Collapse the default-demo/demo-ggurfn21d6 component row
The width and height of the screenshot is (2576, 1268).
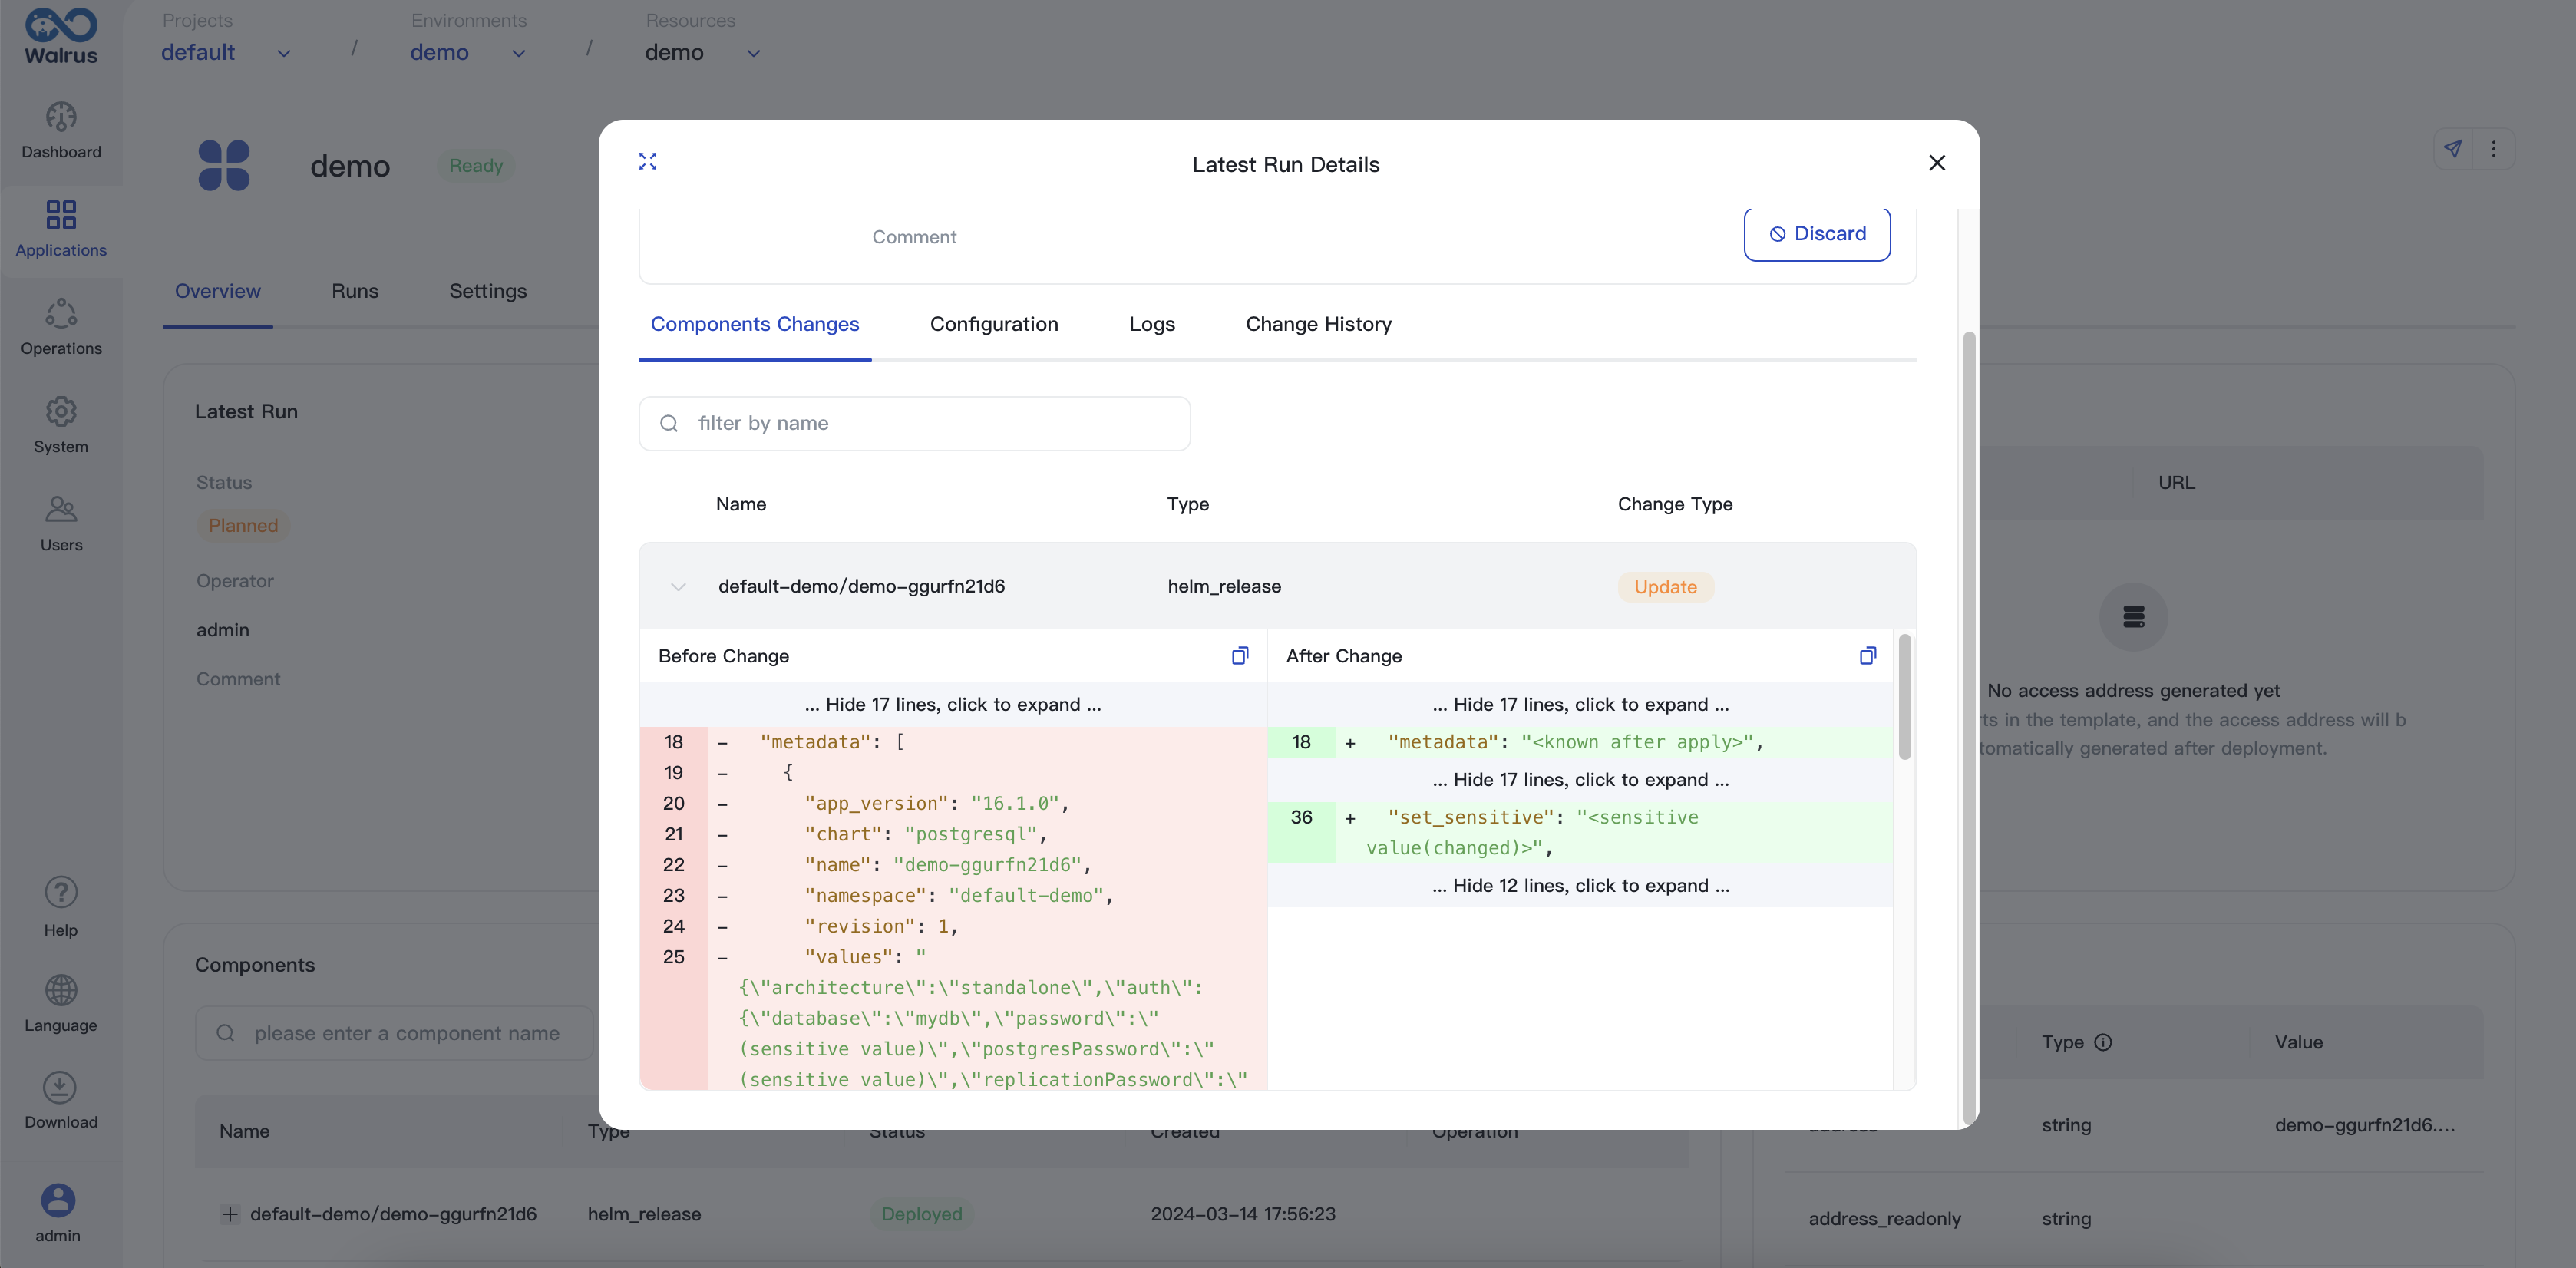pos(677,585)
